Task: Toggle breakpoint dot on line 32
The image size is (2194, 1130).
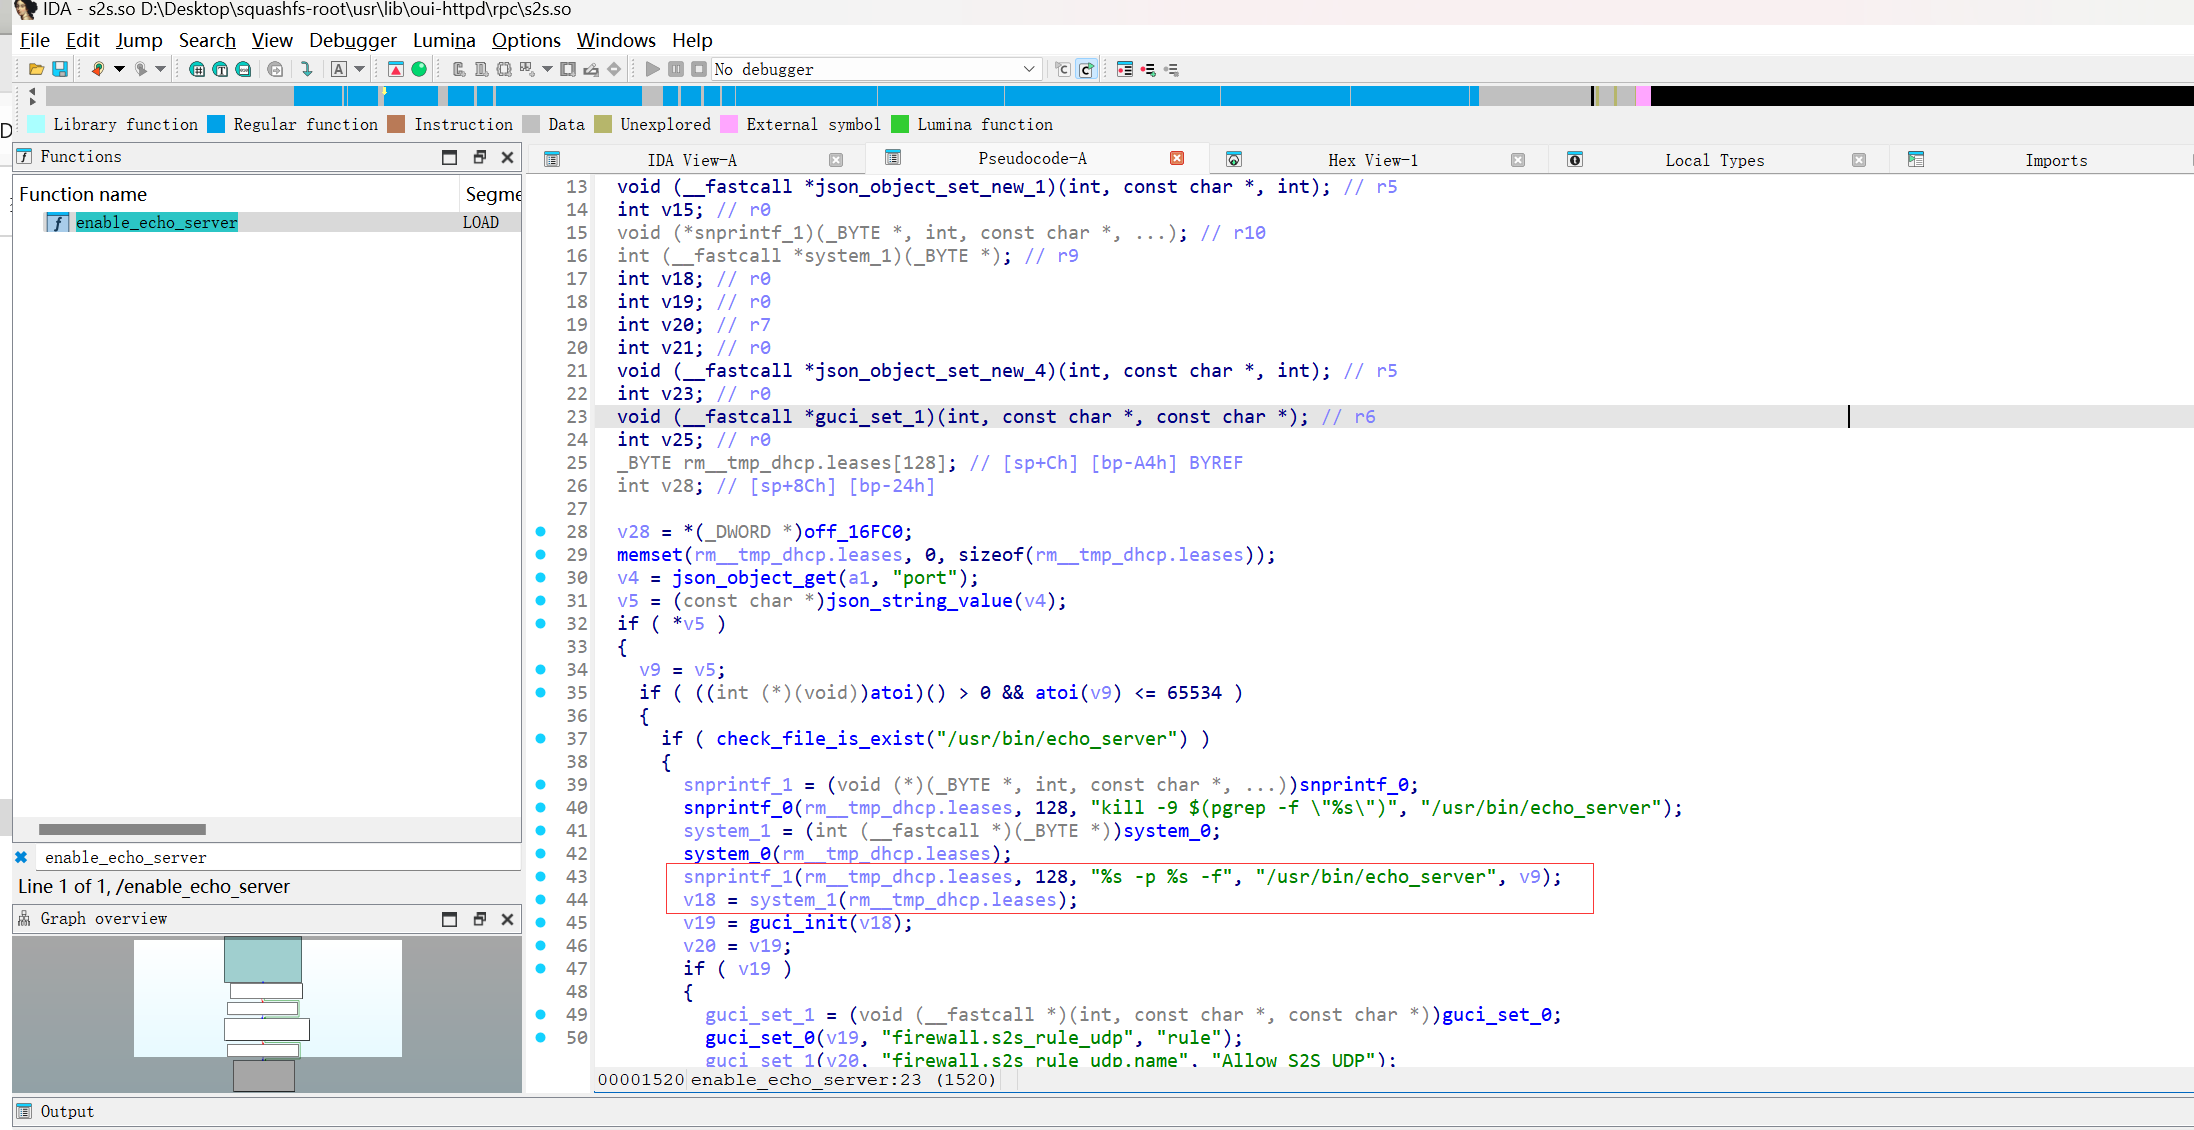Action: tap(541, 623)
